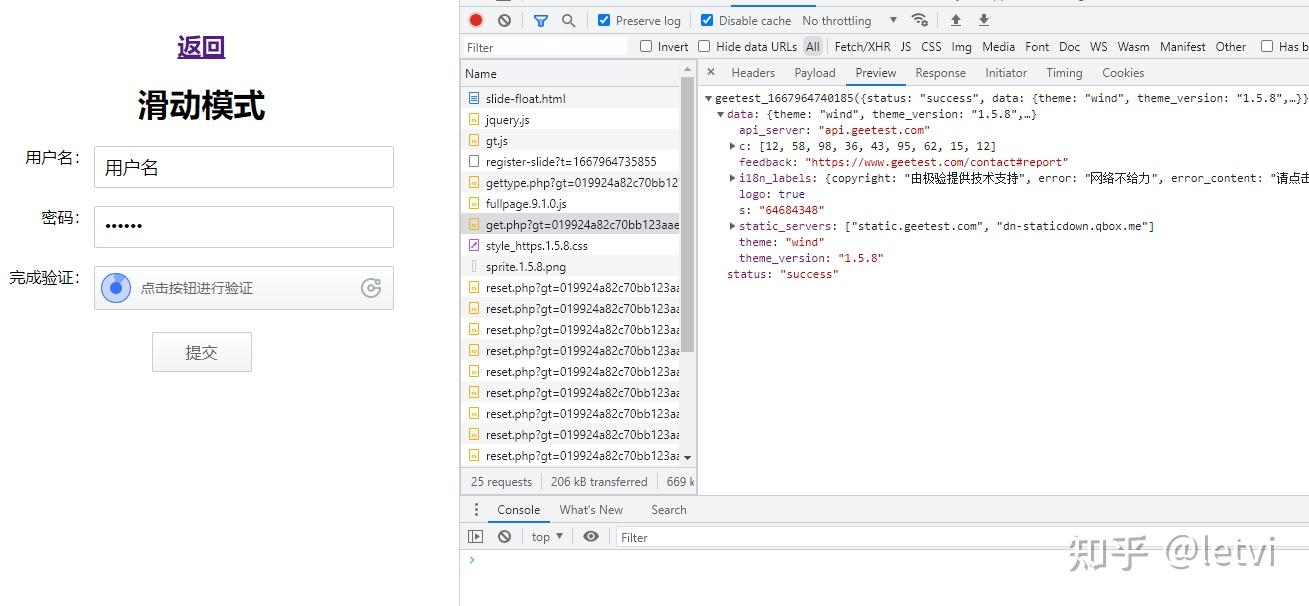The width and height of the screenshot is (1309, 606).
Task: Enable Hide data URLs checkbox
Action: pyautogui.click(x=704, y=46)
